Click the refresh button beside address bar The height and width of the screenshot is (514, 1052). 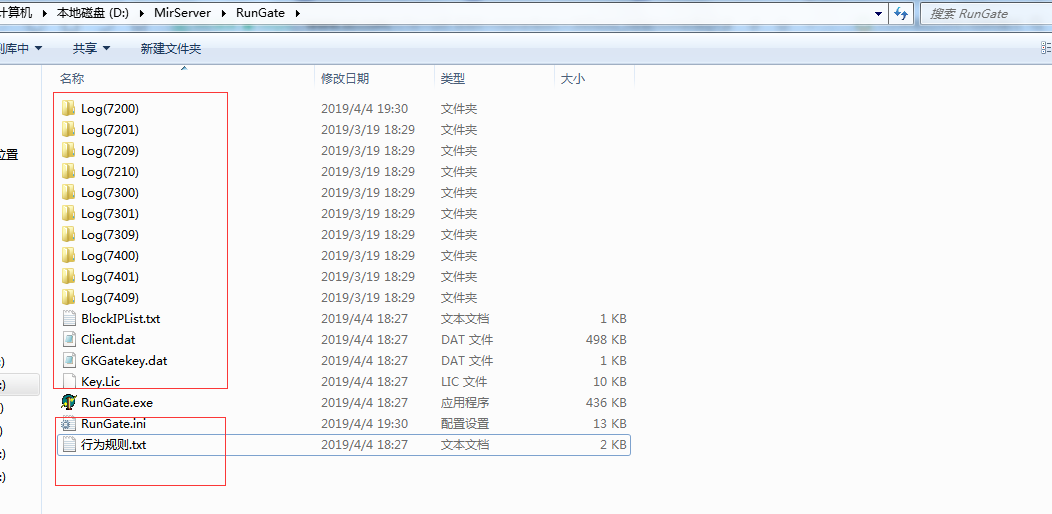(901, 13)
